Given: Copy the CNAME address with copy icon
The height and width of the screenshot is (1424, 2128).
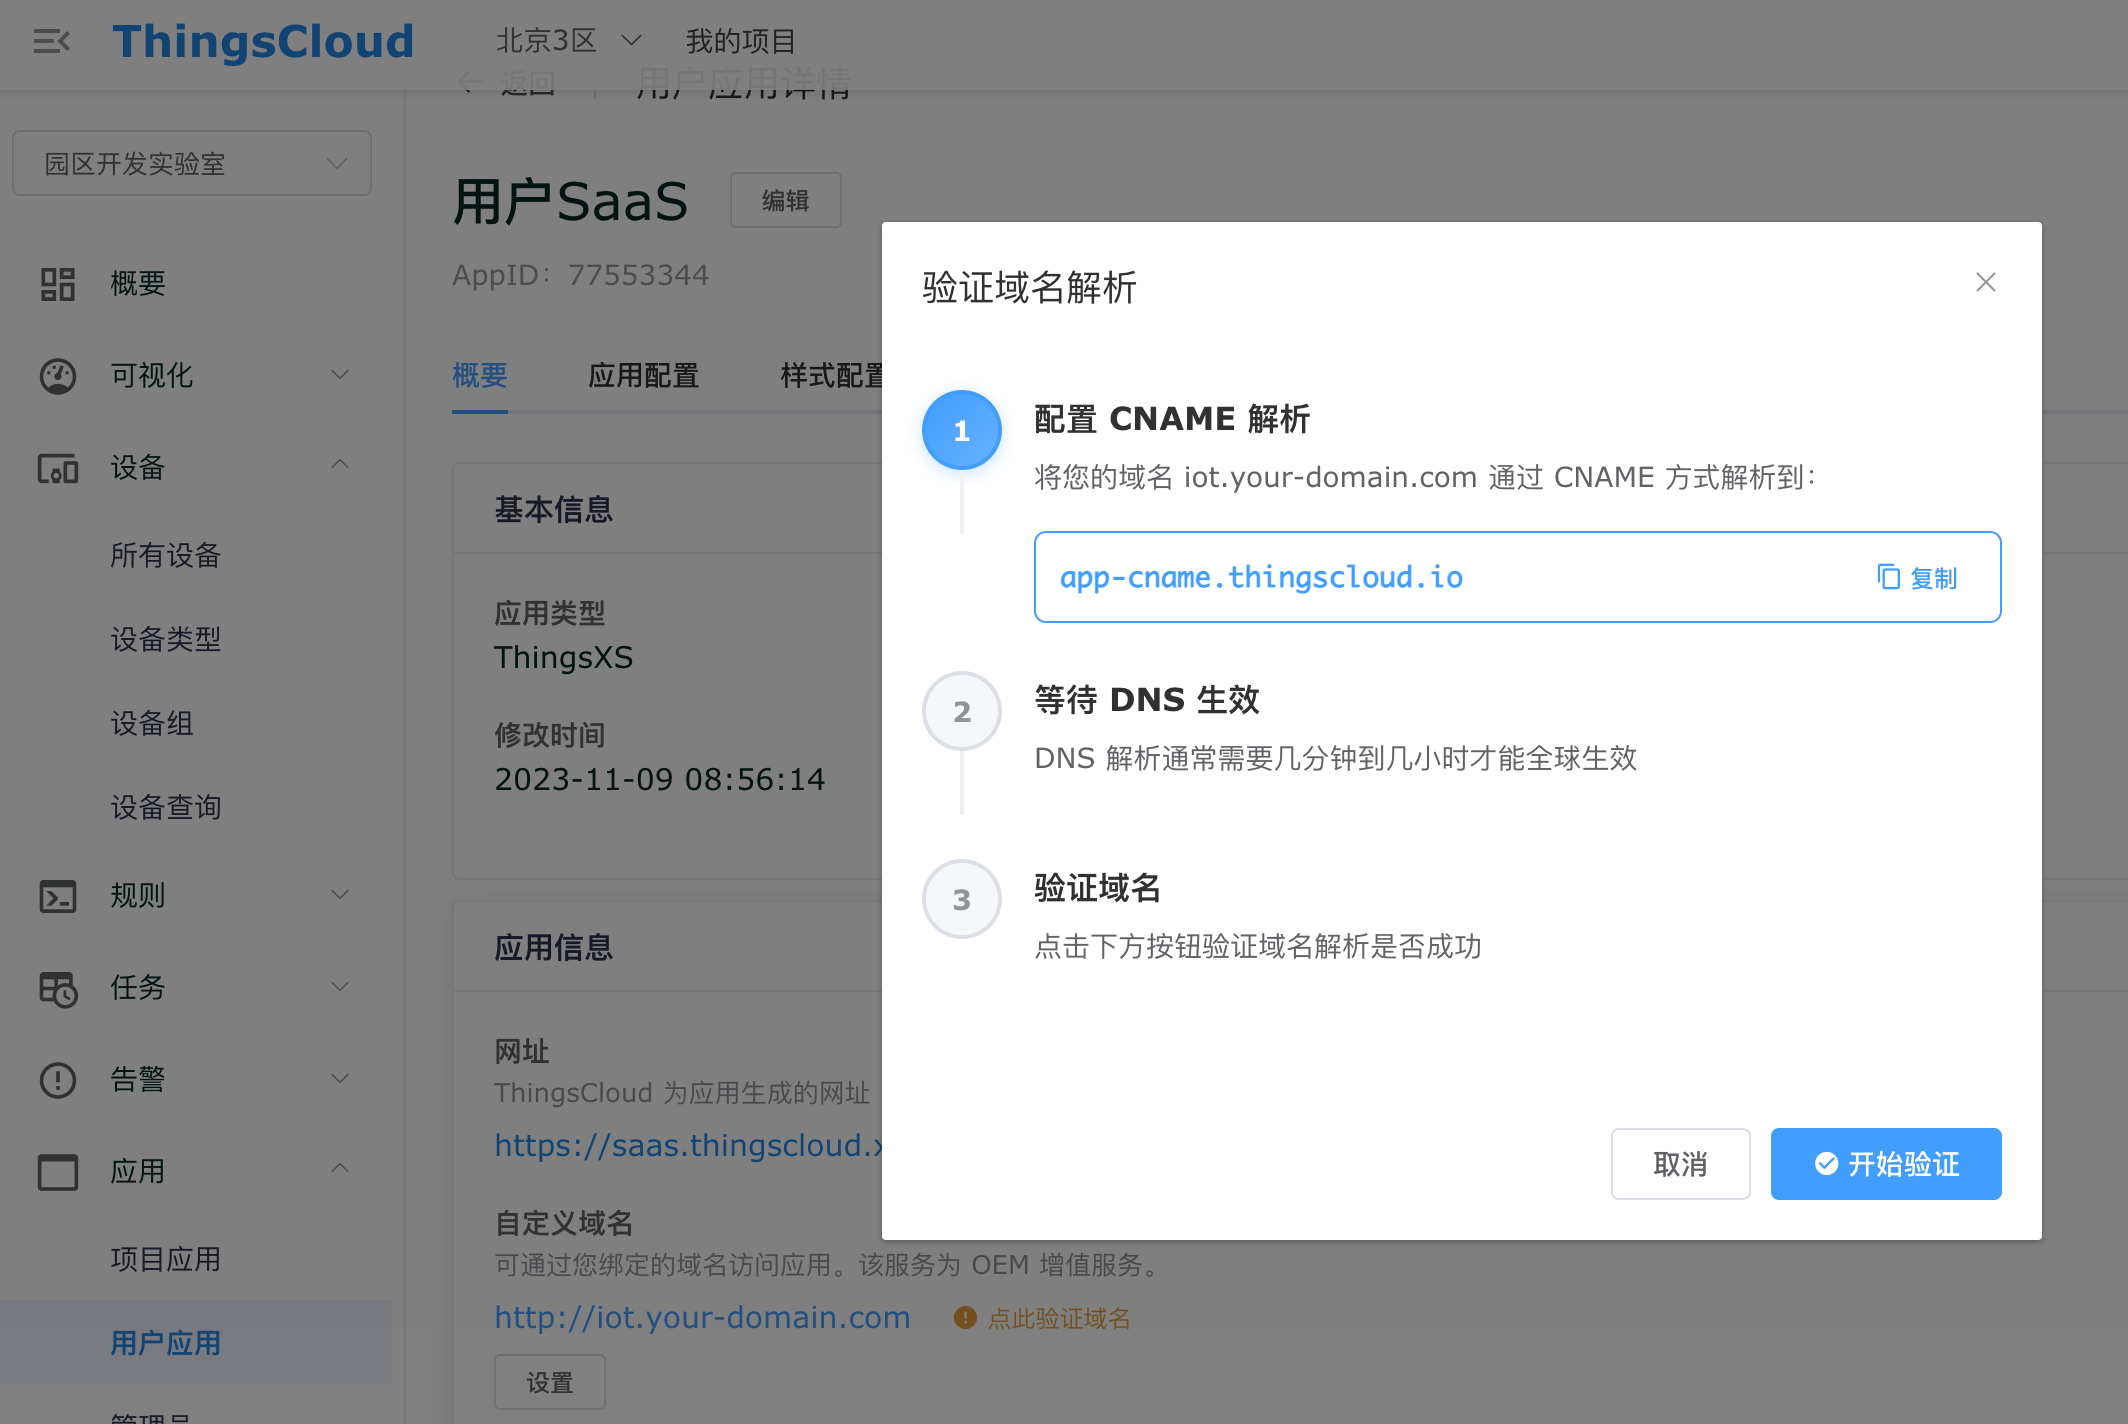Looking at the screenshot, I should (x=1916, y=578).
